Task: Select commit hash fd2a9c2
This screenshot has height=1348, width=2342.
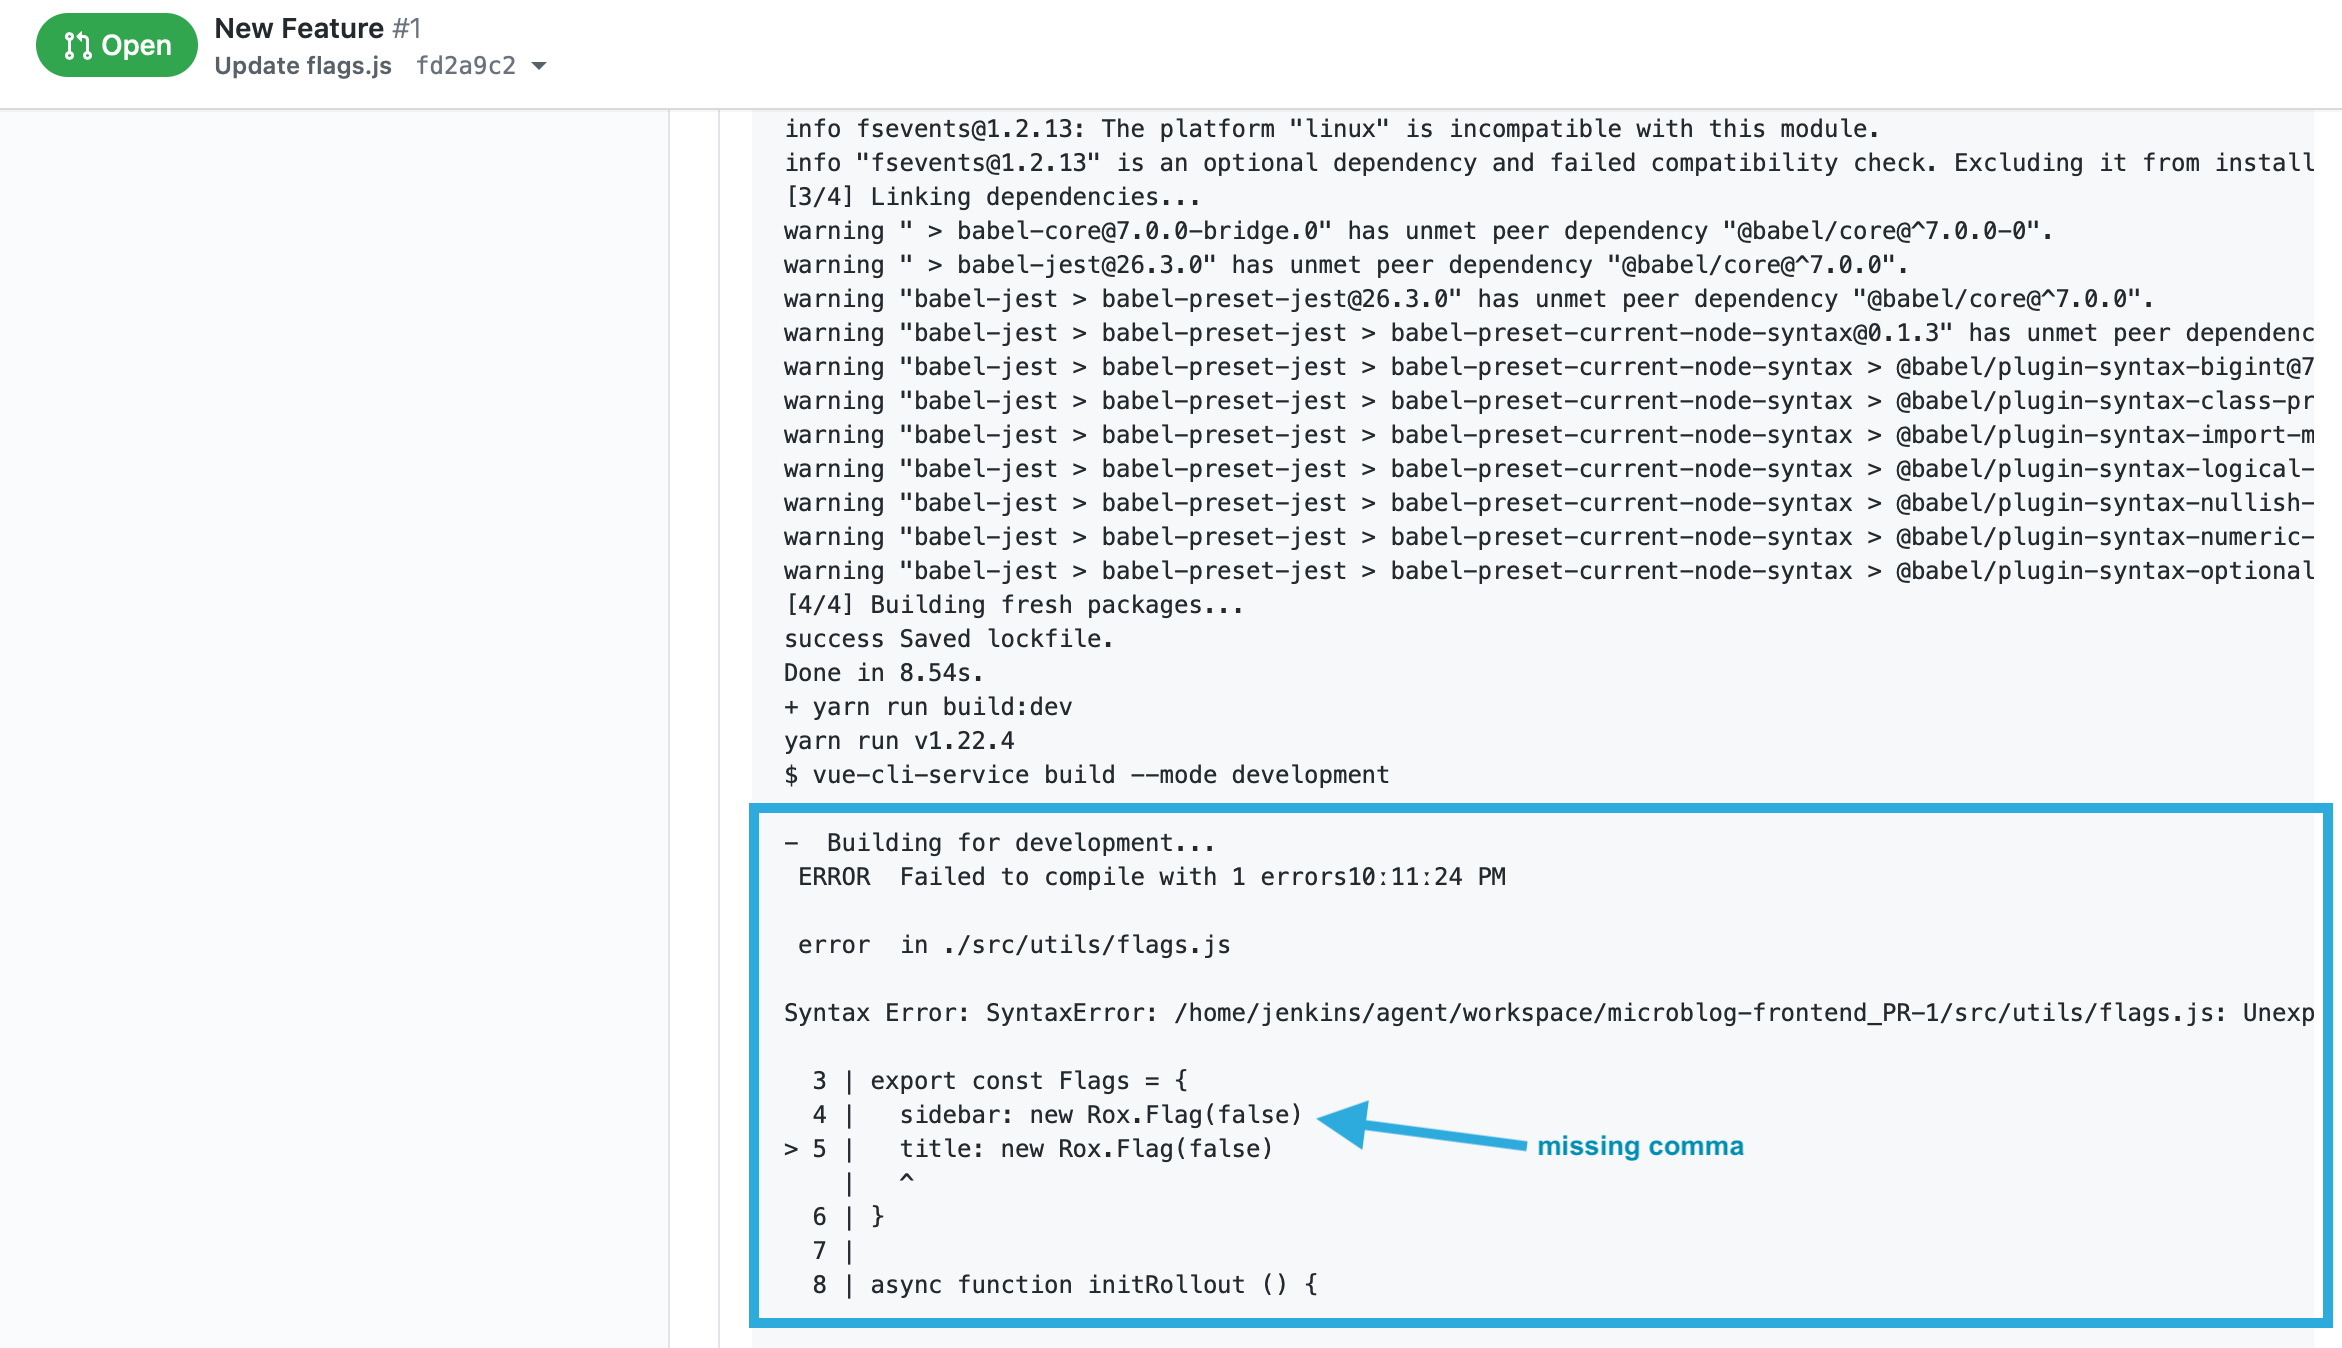Action: [466, 66]
